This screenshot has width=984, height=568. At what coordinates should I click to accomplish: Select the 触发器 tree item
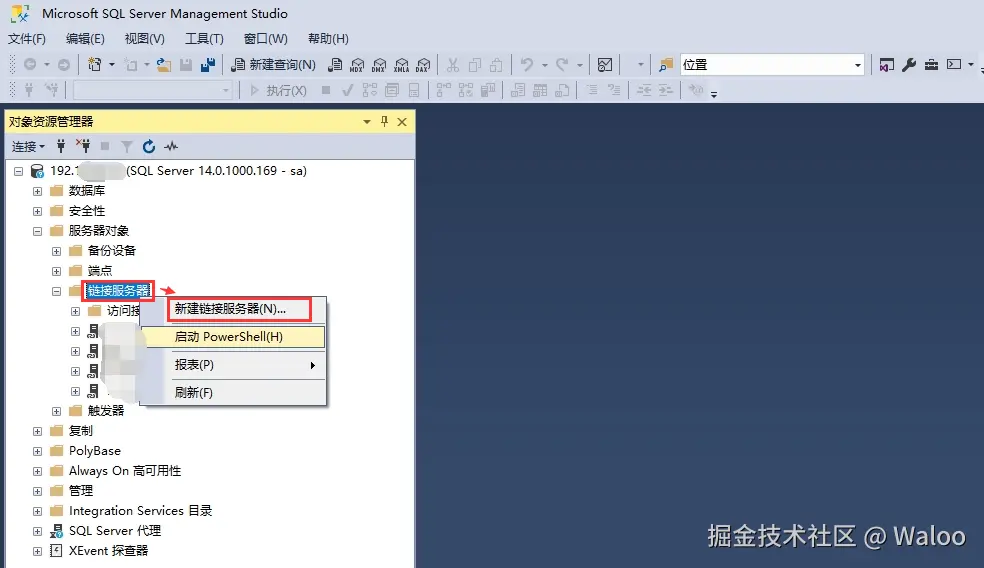pyautogui.click(x=105, y=411)
